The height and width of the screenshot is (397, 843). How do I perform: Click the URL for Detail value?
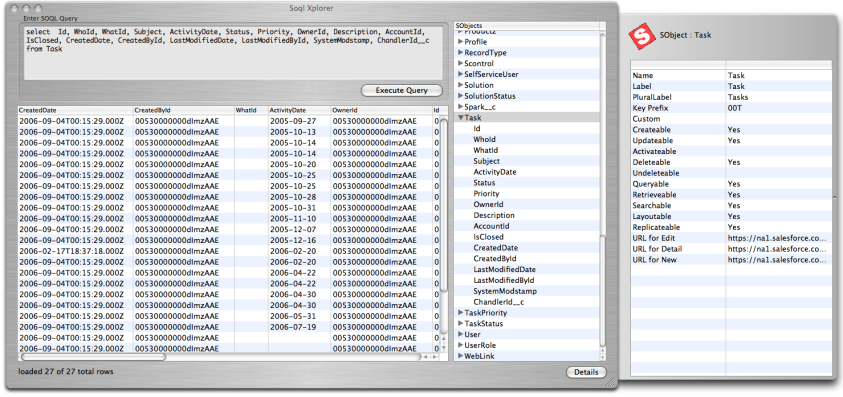(777, 249)
